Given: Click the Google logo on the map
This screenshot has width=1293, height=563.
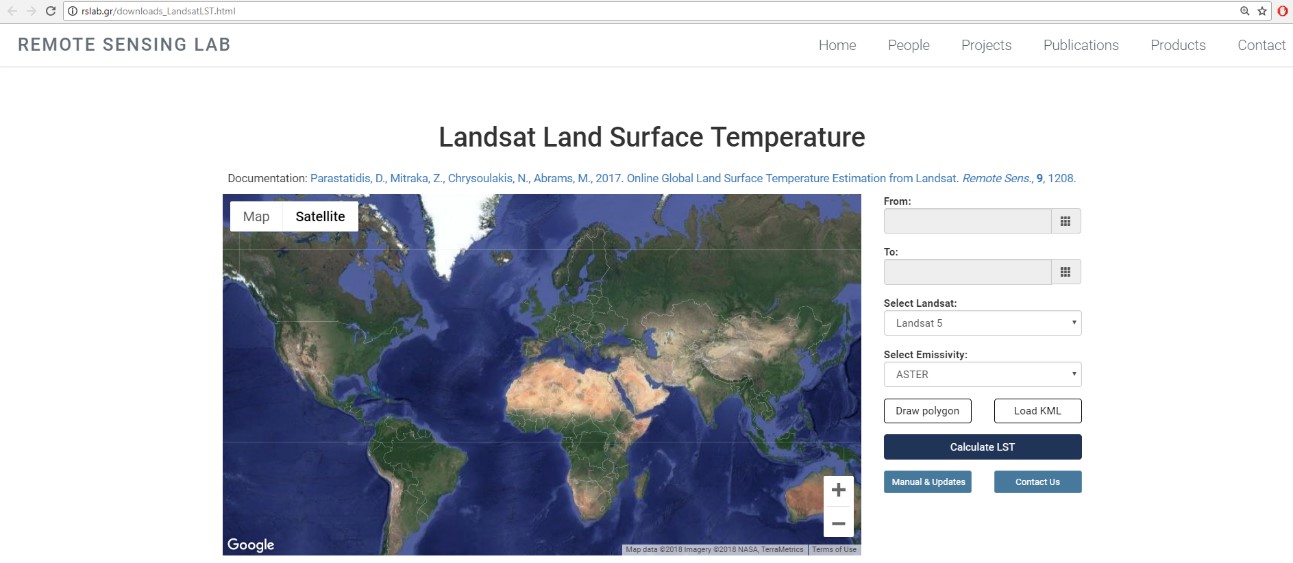Looking at the screenshot, I should 250,545.
